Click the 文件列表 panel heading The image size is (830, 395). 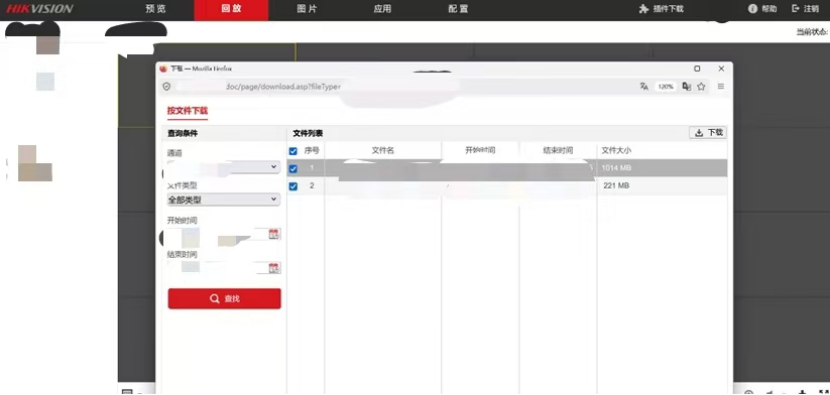click(308, 133)
